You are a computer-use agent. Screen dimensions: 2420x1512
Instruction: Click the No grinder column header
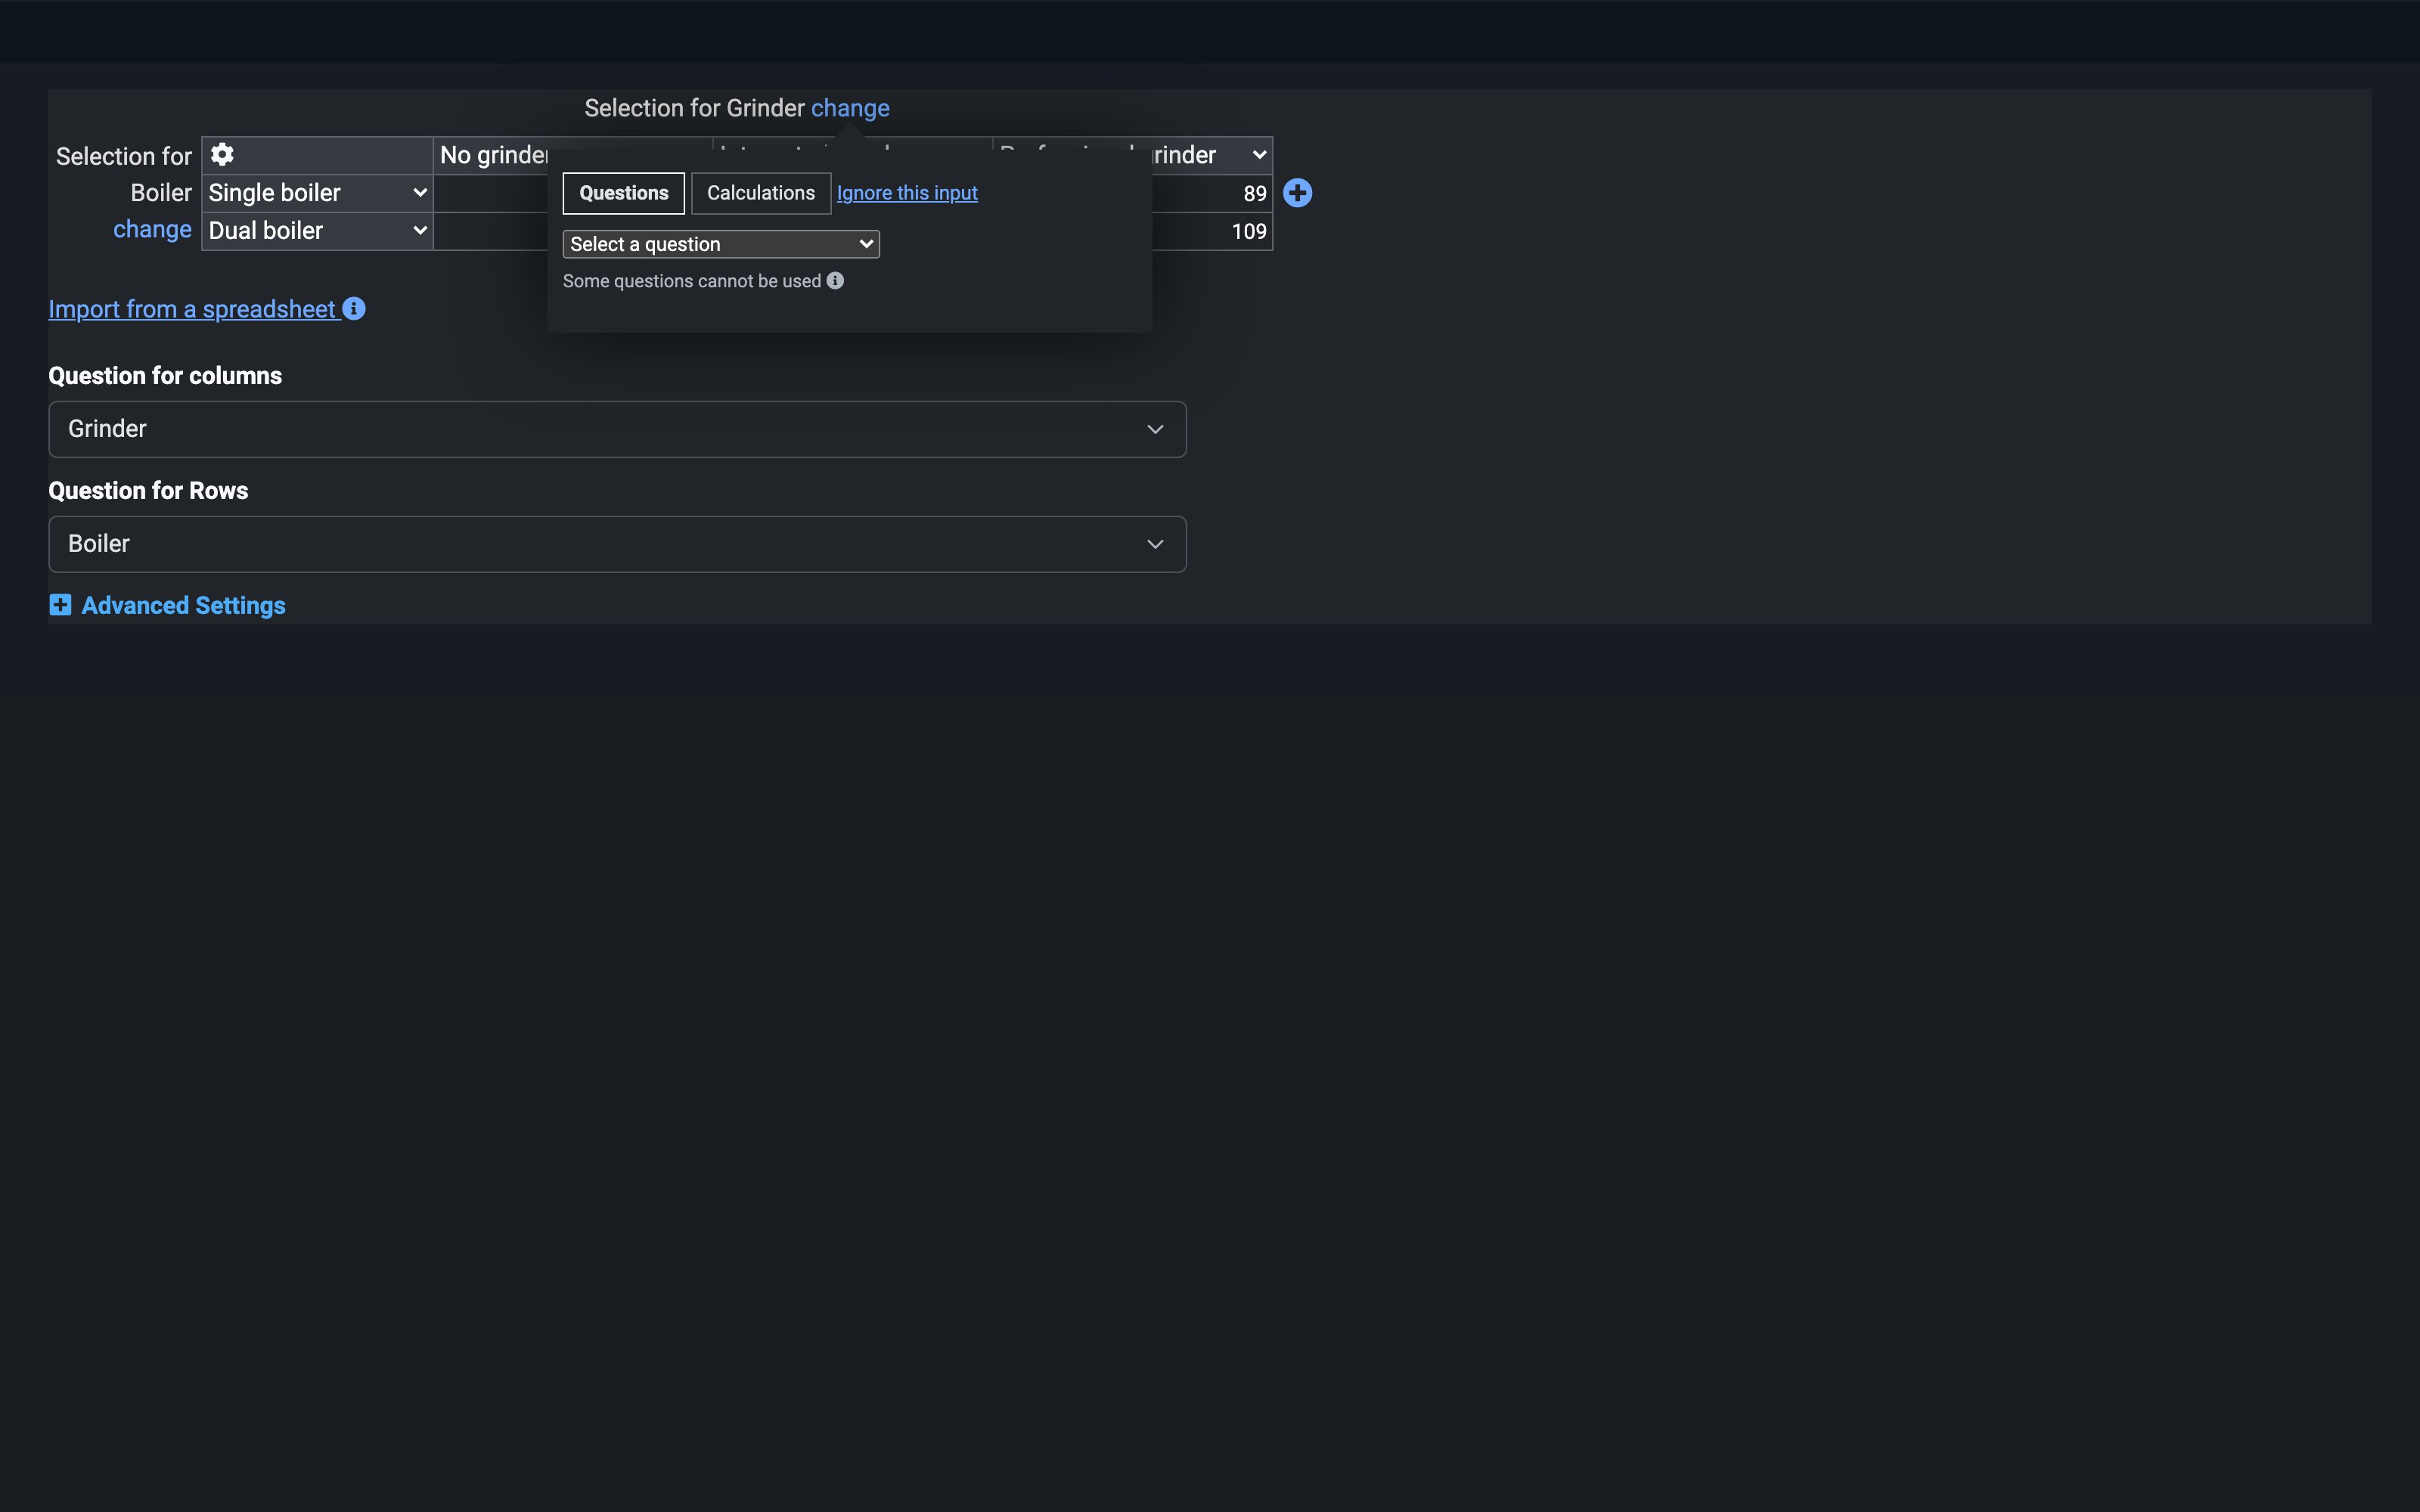(x=491, y=155)
